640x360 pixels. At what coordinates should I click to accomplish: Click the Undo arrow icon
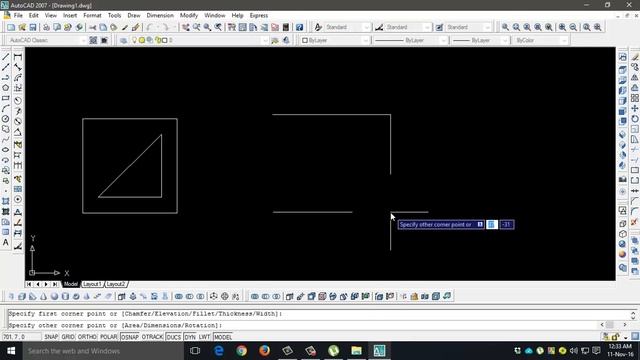(x=150, y=27)
